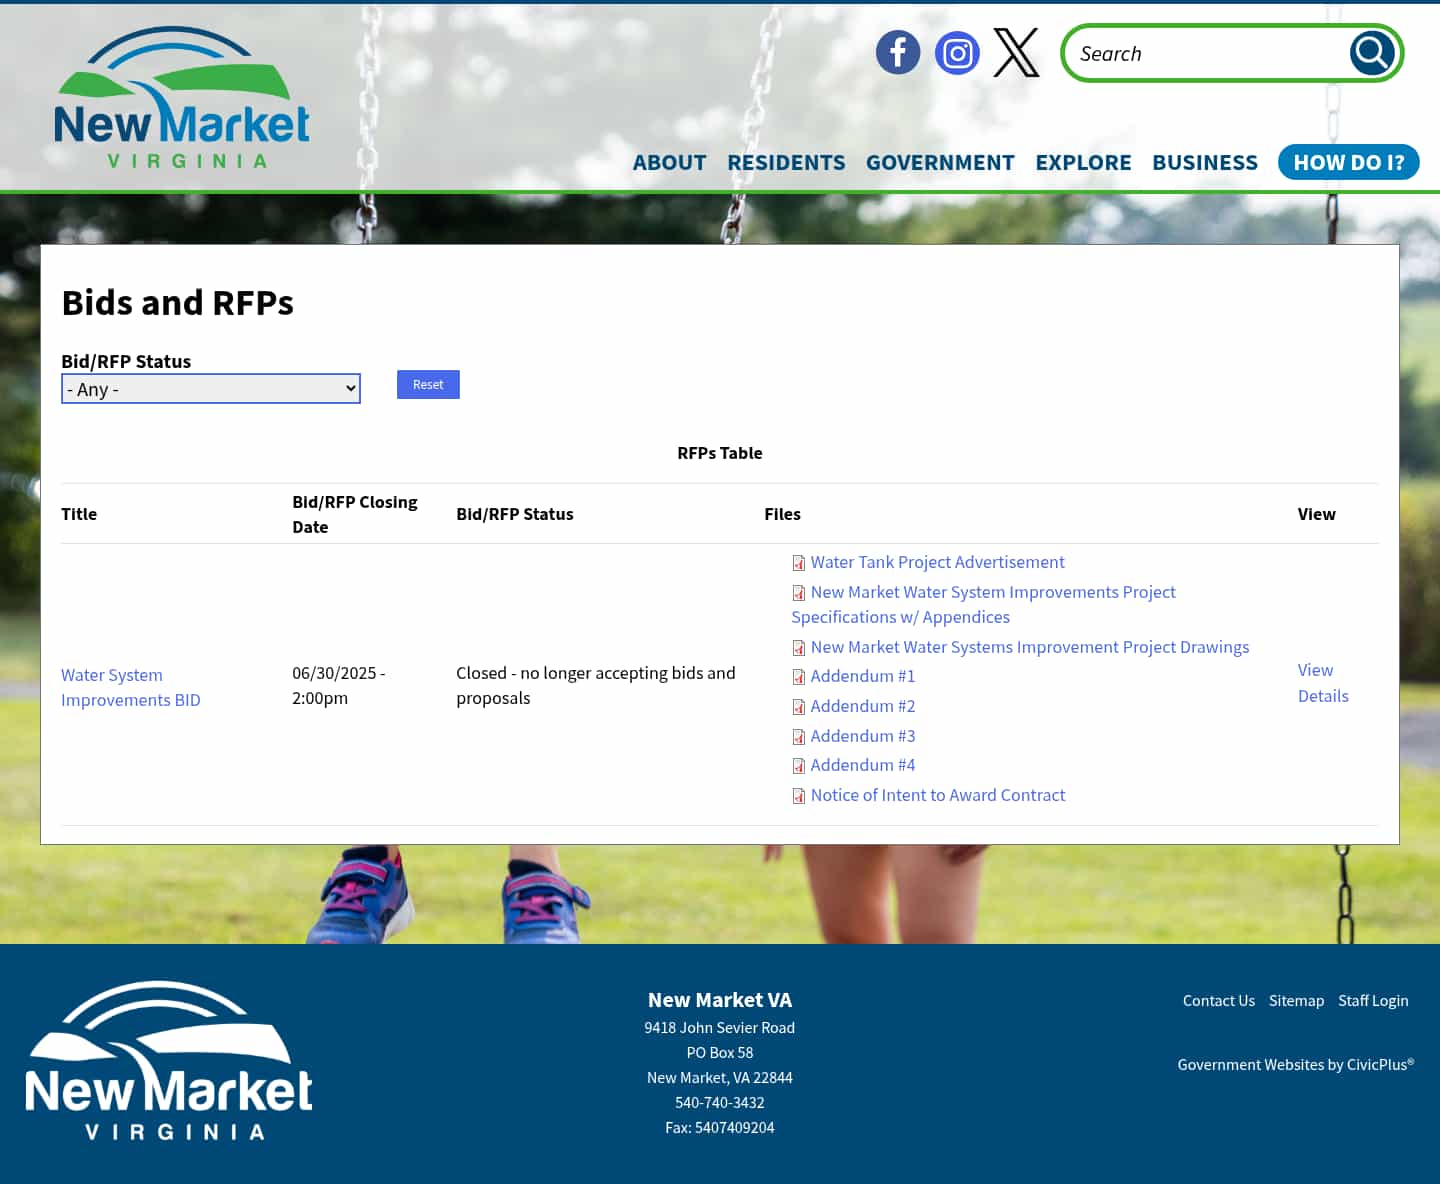Click the Title column header
The width and height of the screenshot is (1440, 1184).
coord(79,514)
